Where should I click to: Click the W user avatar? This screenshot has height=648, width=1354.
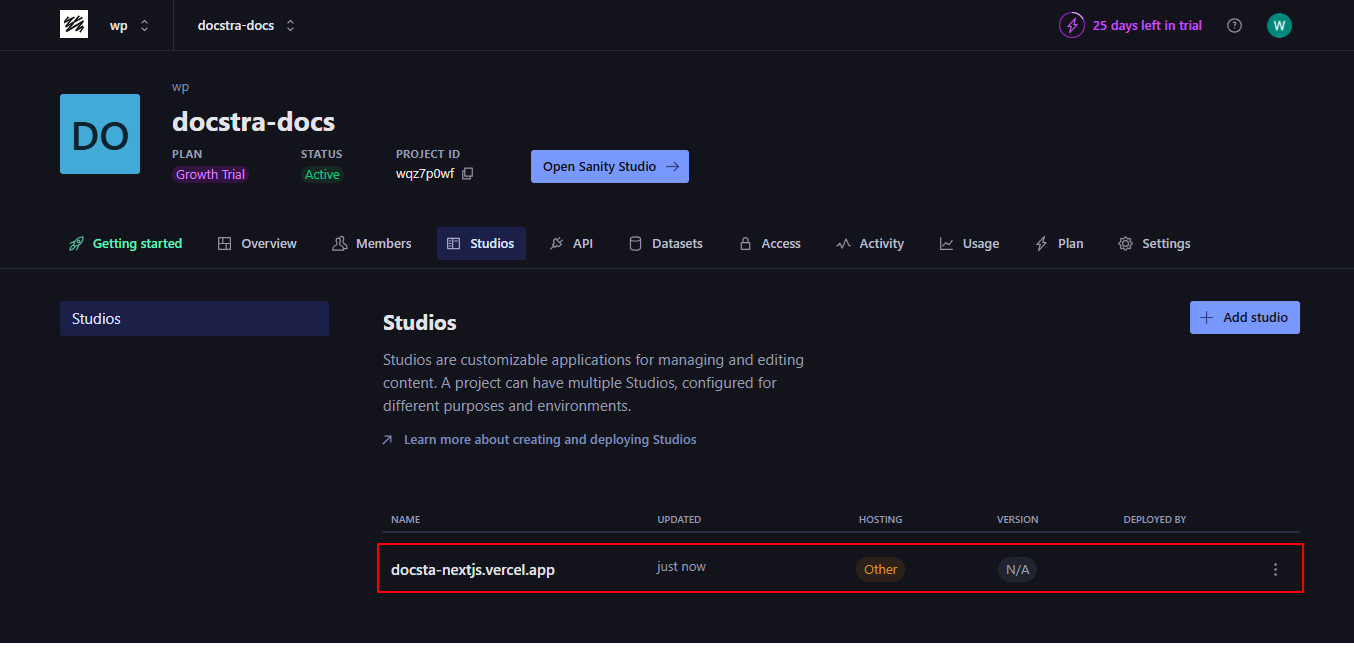pyautogui.click(x=1279, y=25)
